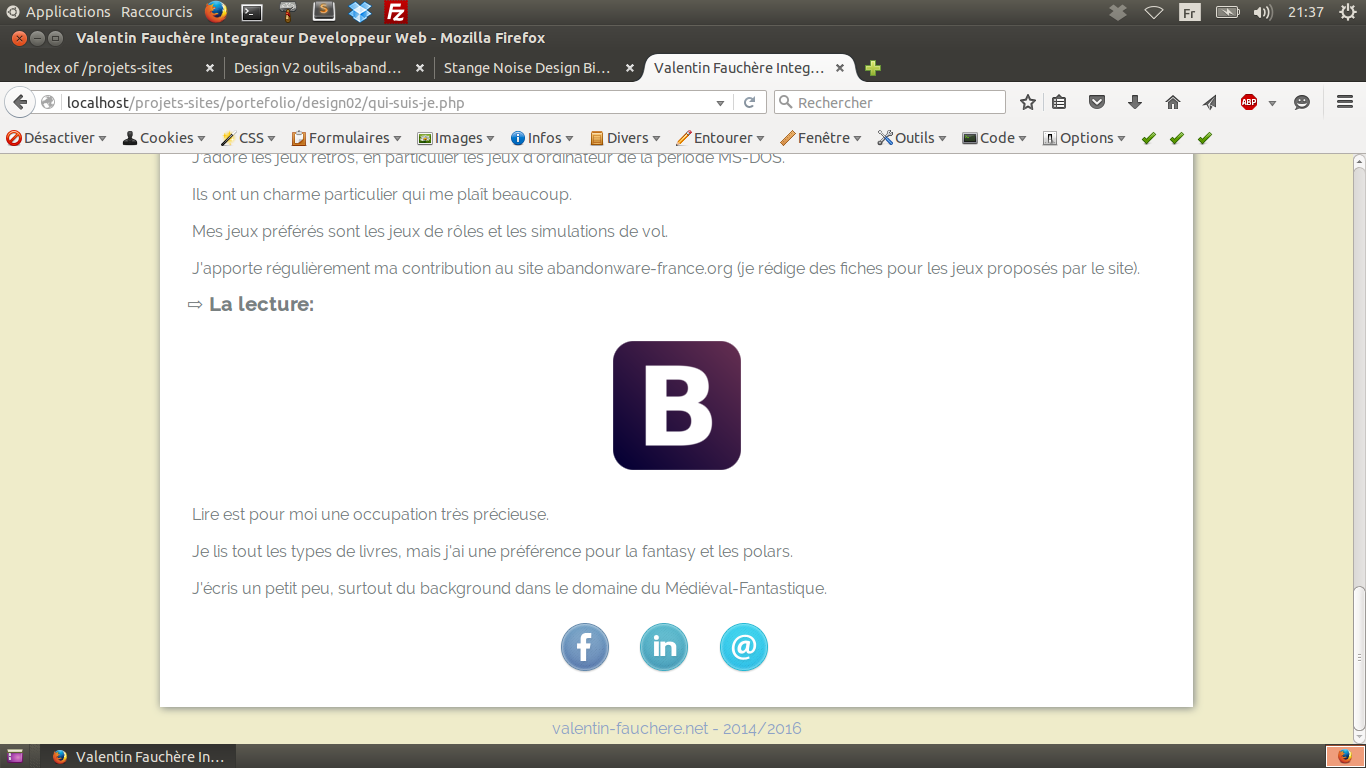Screen dimensions: 1366x768
Task: Bookmark this page with the star icon
Action: 1027,102
